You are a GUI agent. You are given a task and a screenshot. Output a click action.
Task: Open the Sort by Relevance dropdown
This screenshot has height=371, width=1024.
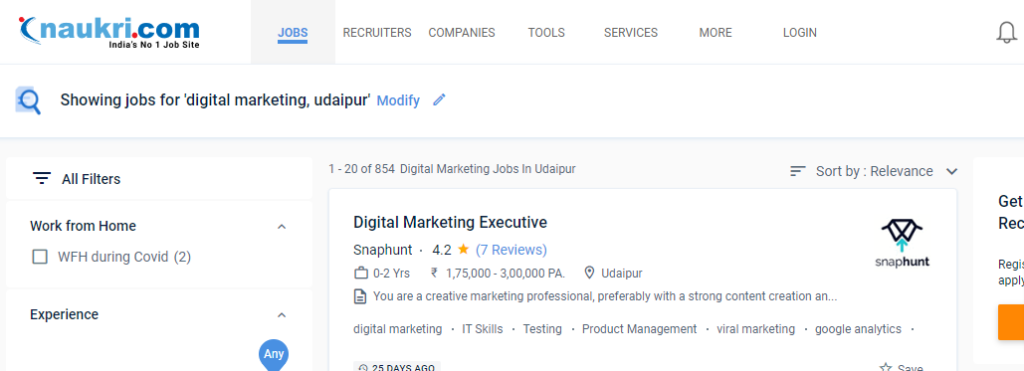[x=874, y=171]
